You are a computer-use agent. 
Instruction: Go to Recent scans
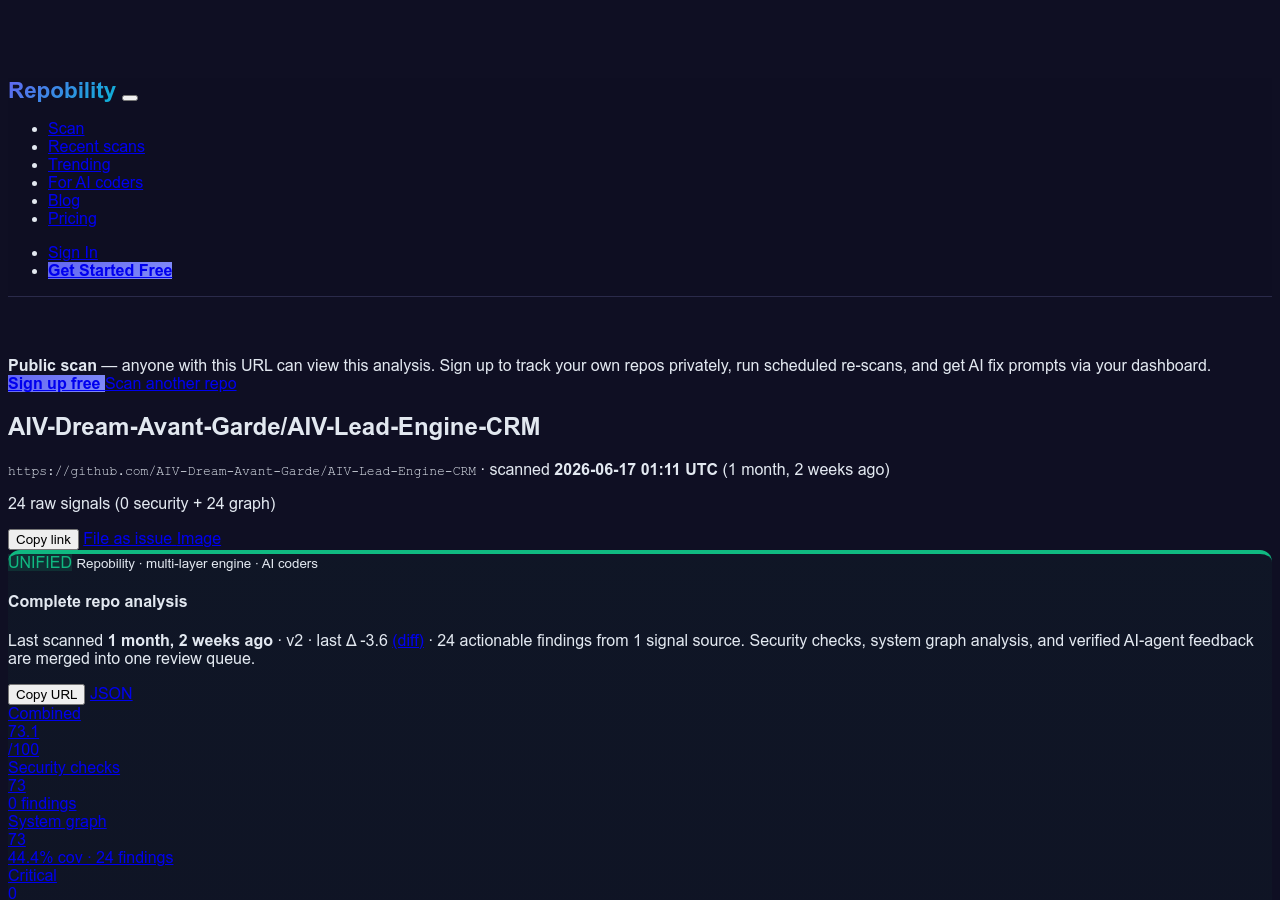pos(96,146)
